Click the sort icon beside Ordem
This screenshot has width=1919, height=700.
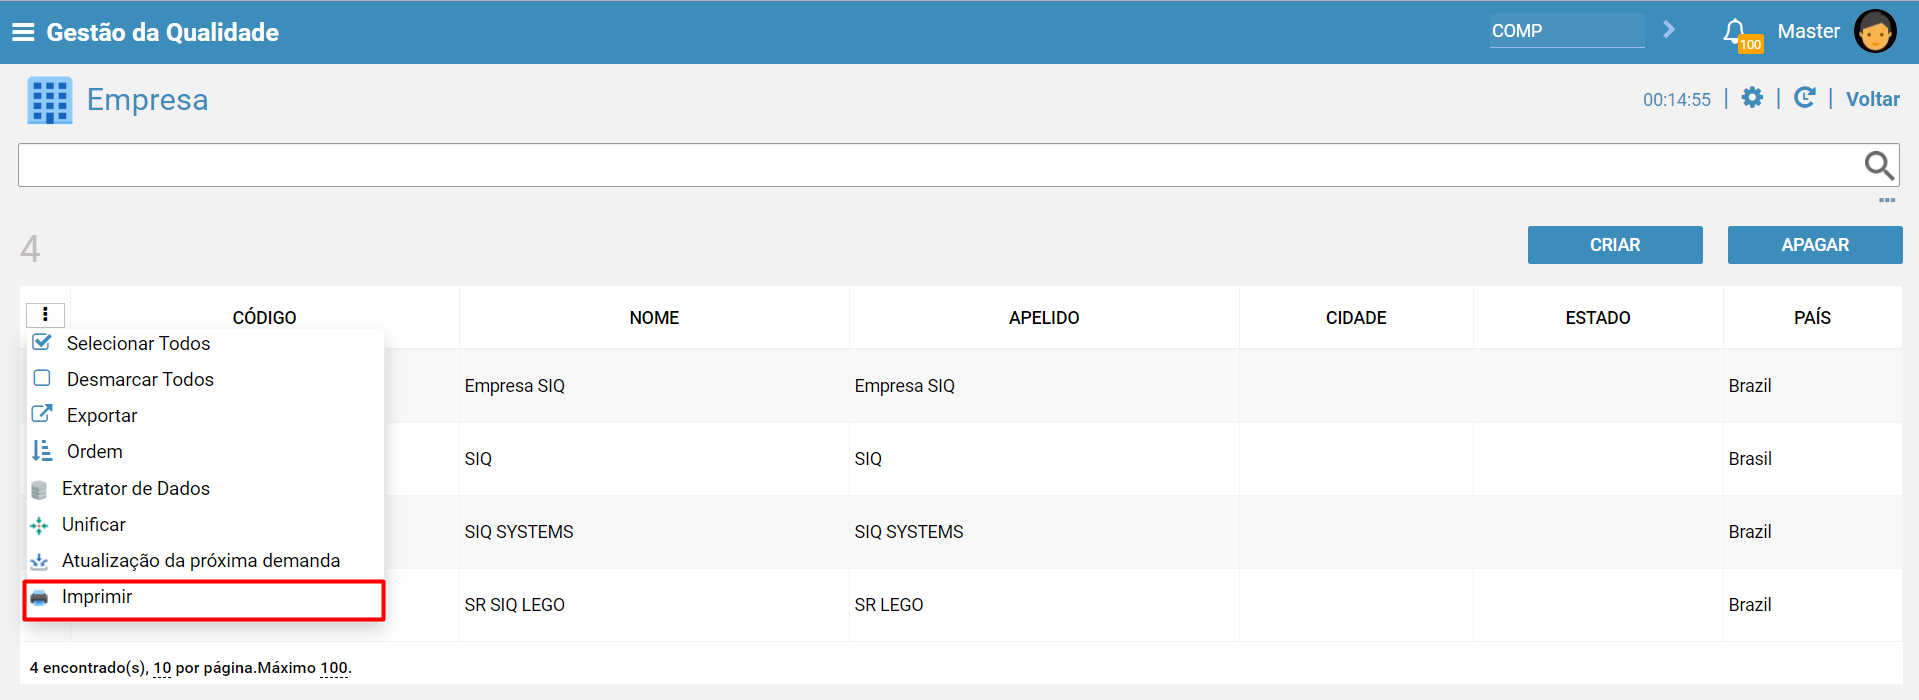pyautogui.click(x=42, y=450)
